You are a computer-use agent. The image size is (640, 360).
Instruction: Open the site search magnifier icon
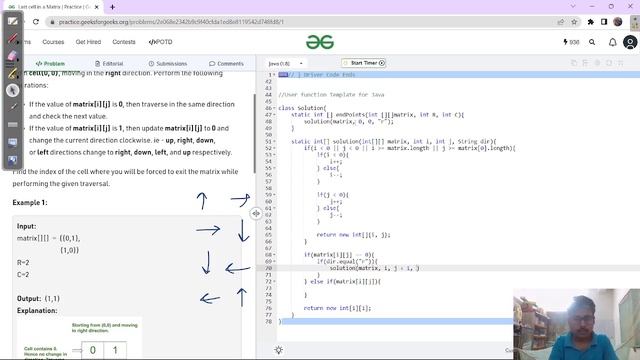tap(592, 42)
